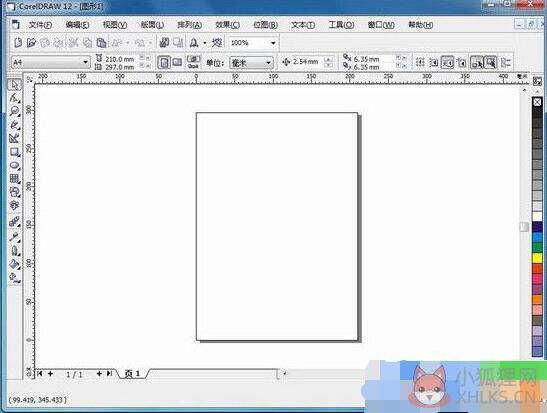Expand the Application Launcher arrow

(x=204, y=43)
